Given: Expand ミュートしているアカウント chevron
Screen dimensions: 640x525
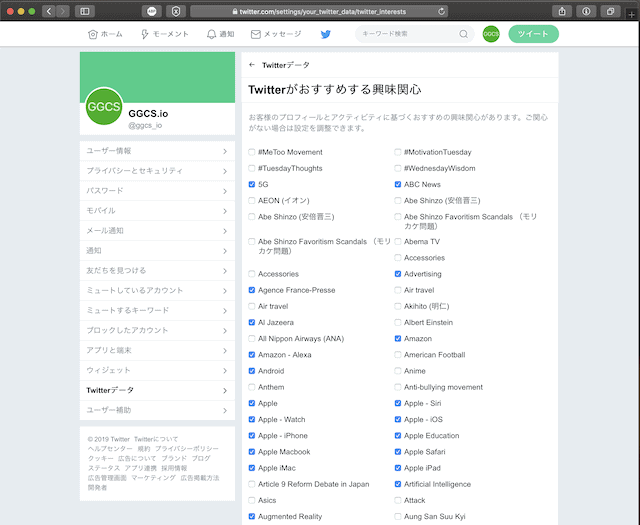Looking at the screenshot, I should [225, 291].
